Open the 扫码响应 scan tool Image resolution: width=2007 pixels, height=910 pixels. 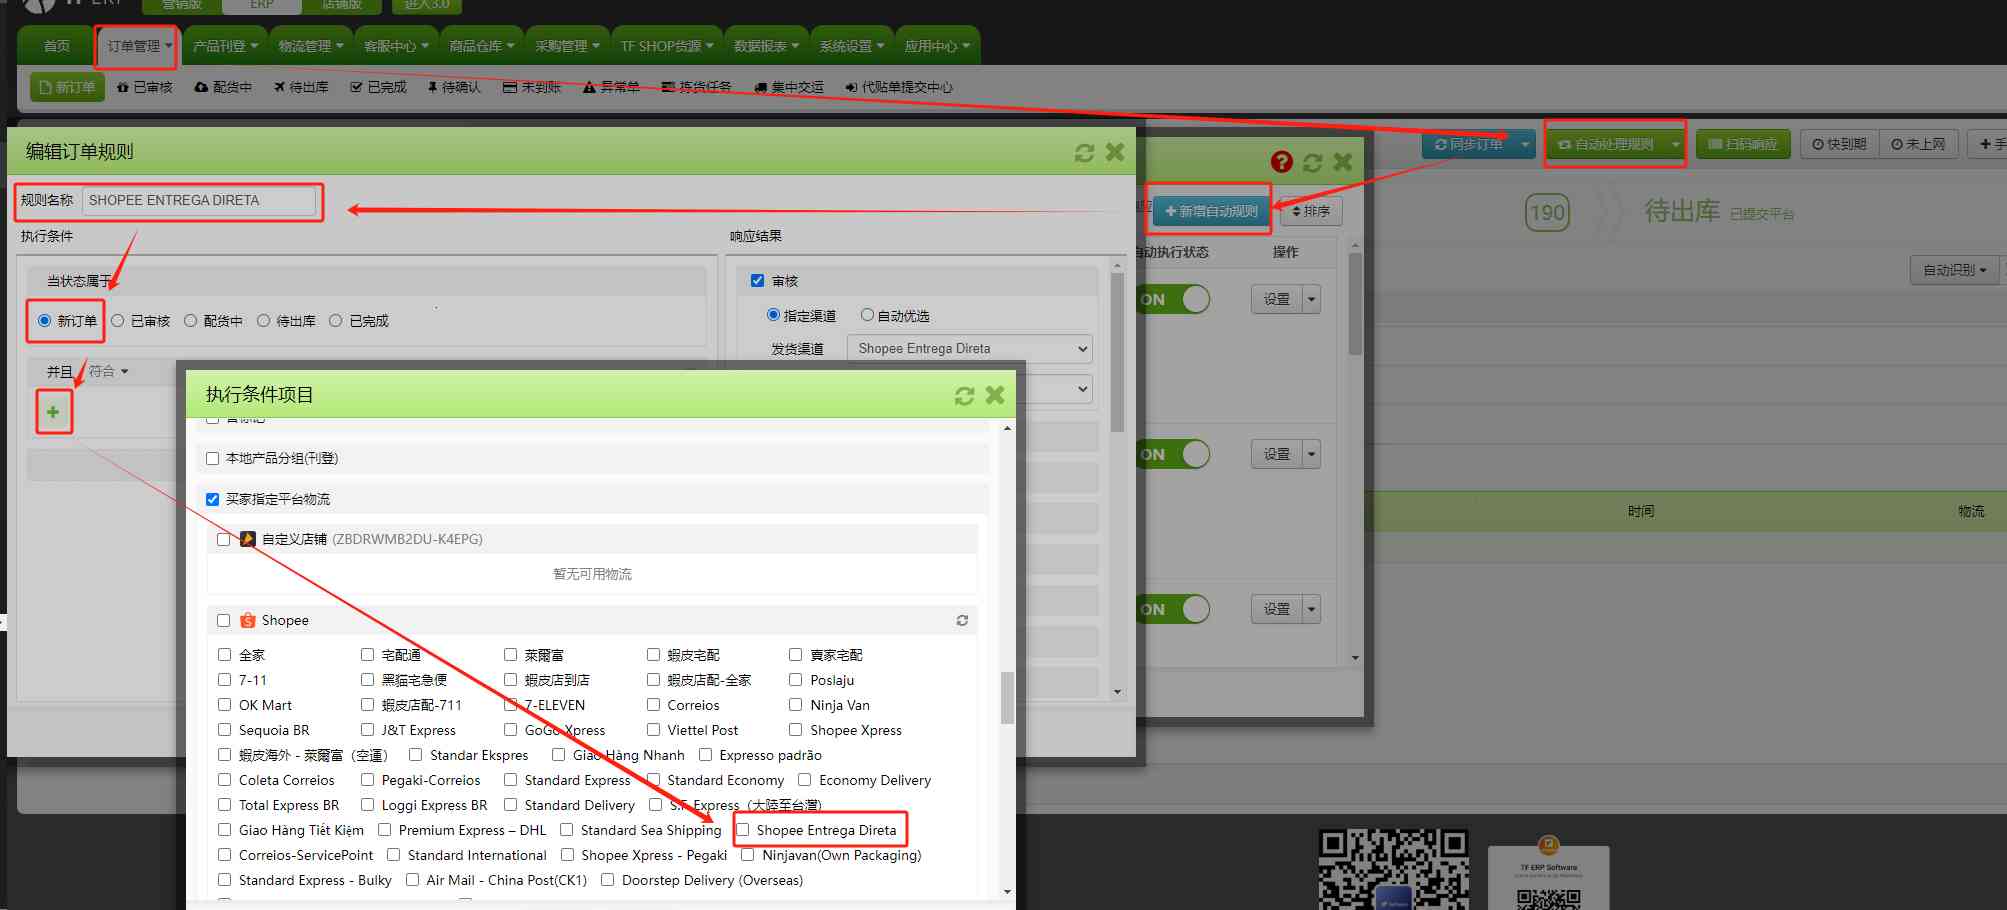point(1742,144)
